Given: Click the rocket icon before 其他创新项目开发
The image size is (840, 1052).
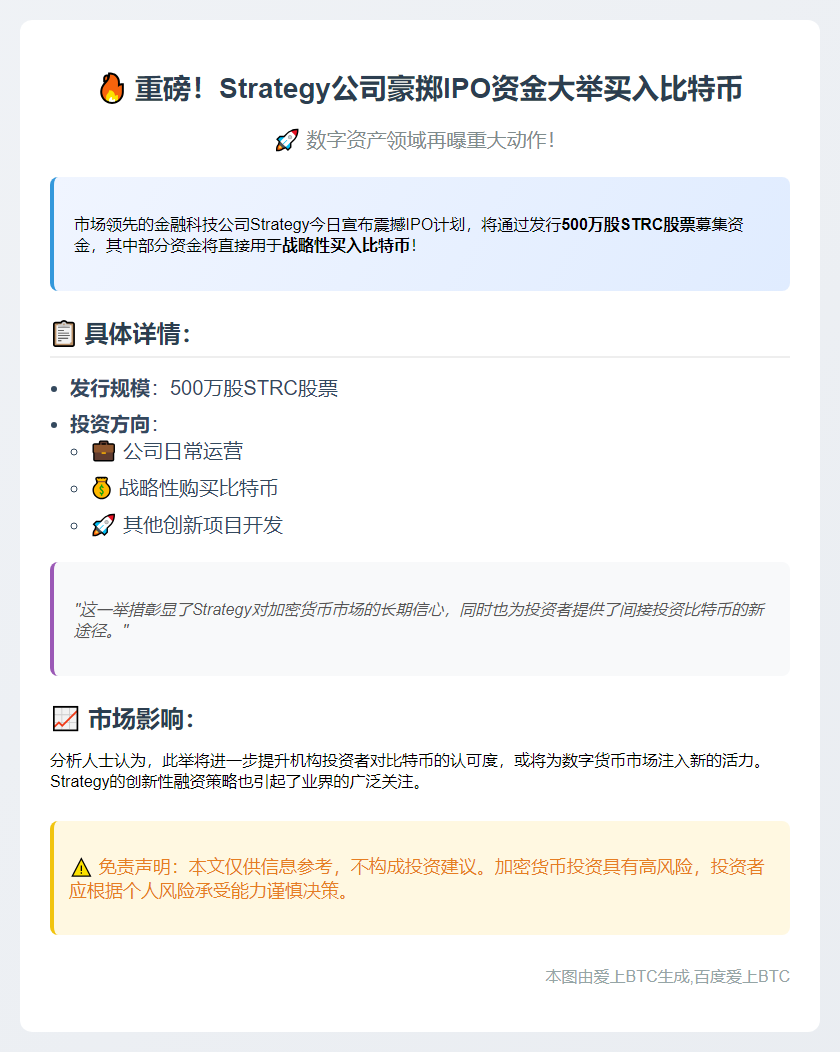Looking at the screenshot, I should (x=103, y=526).
